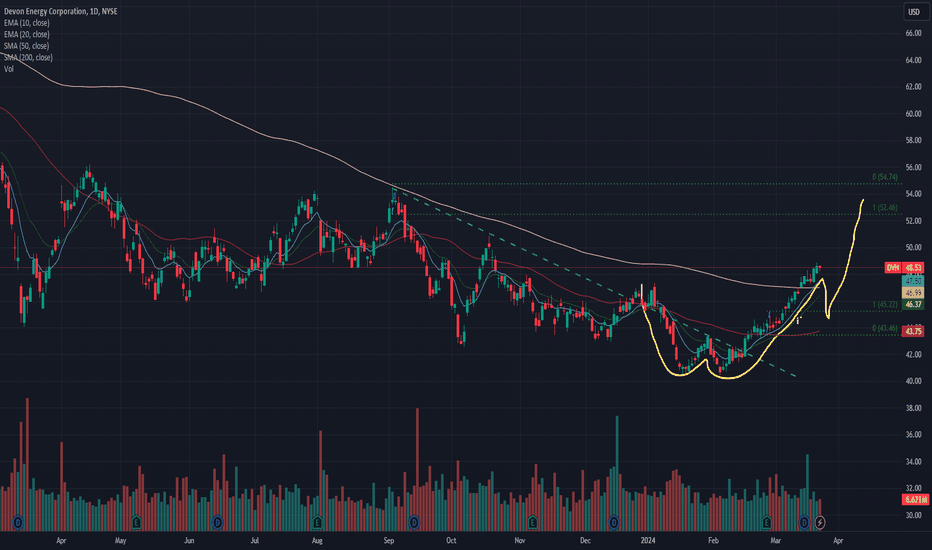Click the 30.00 price axis label

(x=914, y=515)
